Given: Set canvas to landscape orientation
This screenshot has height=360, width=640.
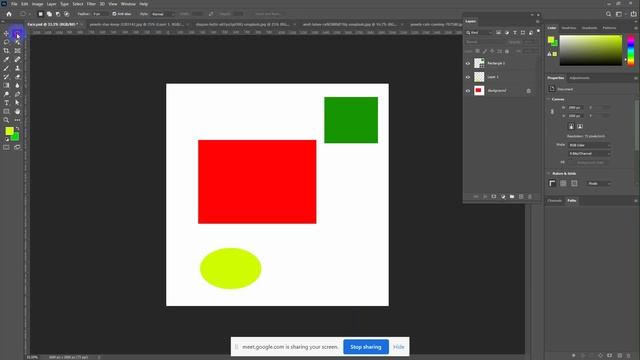Looking at the screenshot, I should (580, 127).
